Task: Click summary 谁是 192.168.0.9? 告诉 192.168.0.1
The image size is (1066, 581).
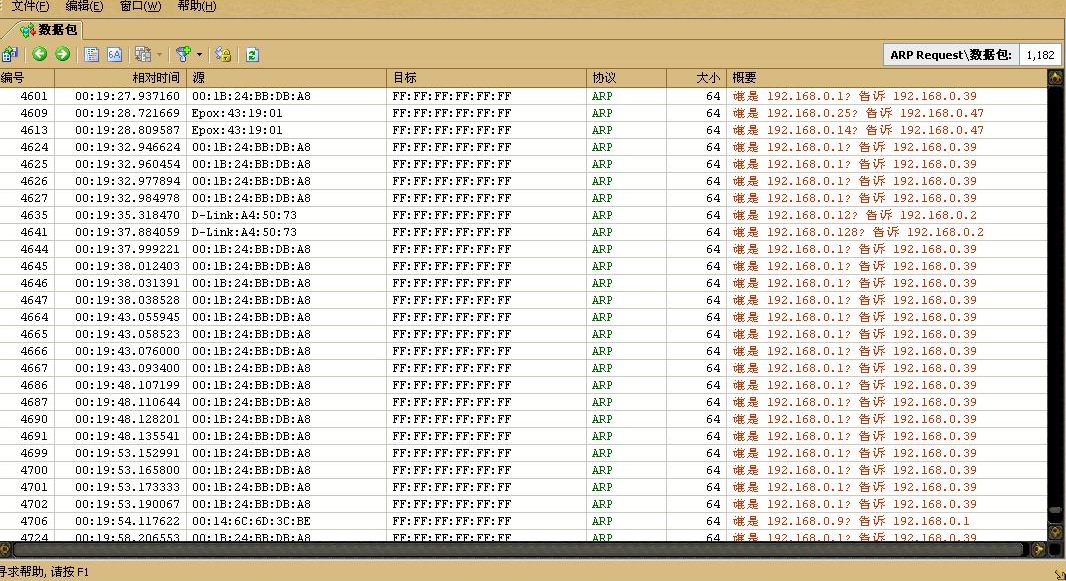Action: click(x=851, y=521)
